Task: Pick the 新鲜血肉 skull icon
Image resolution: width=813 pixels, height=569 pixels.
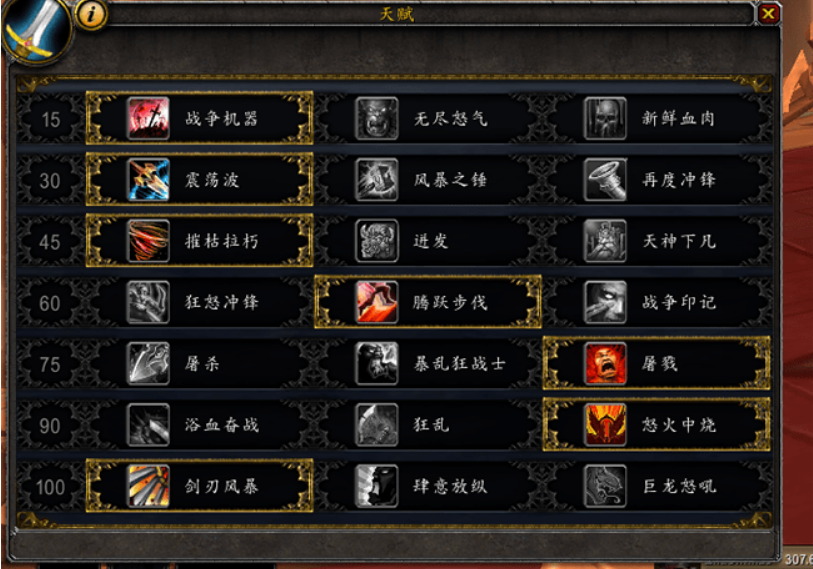Action: 605,119
